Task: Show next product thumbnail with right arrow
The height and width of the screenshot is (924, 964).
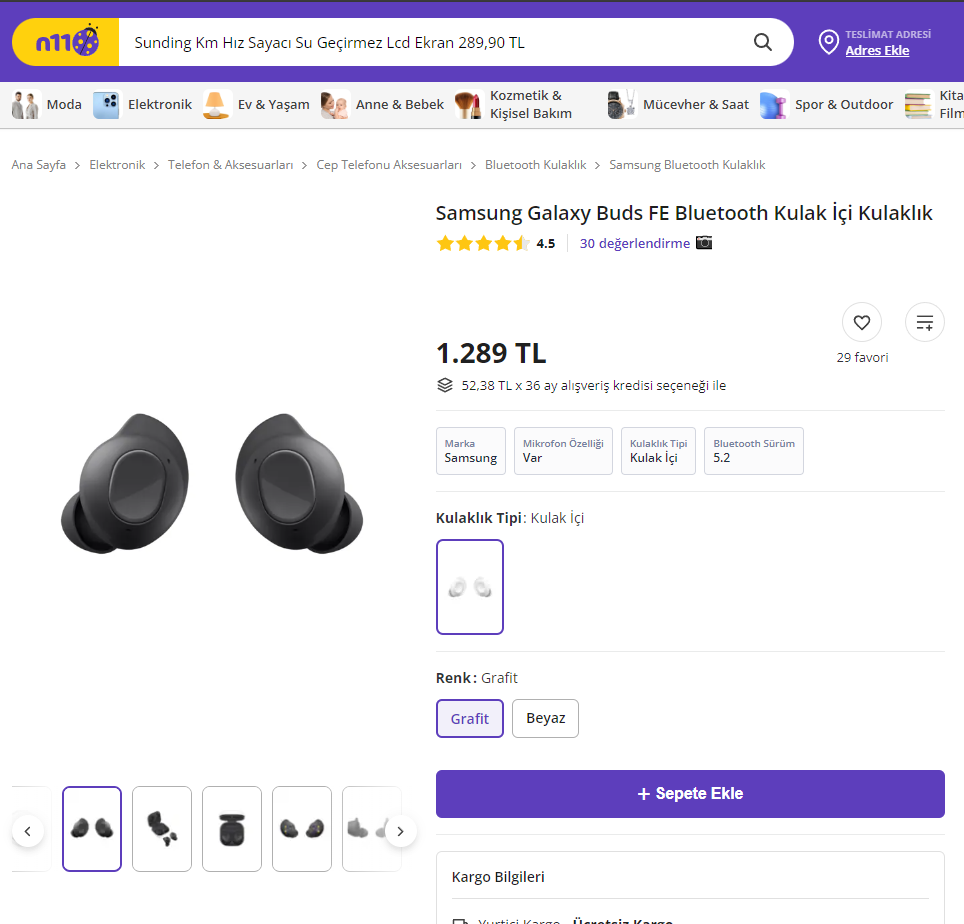Action: coord(401,830)
